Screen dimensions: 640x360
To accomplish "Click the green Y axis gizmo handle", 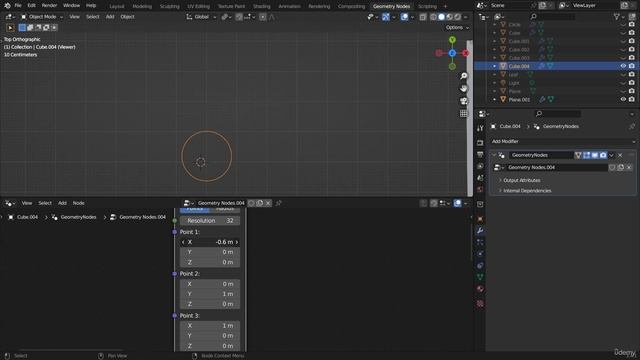I will pyautogui.click(x=452, y=40).
